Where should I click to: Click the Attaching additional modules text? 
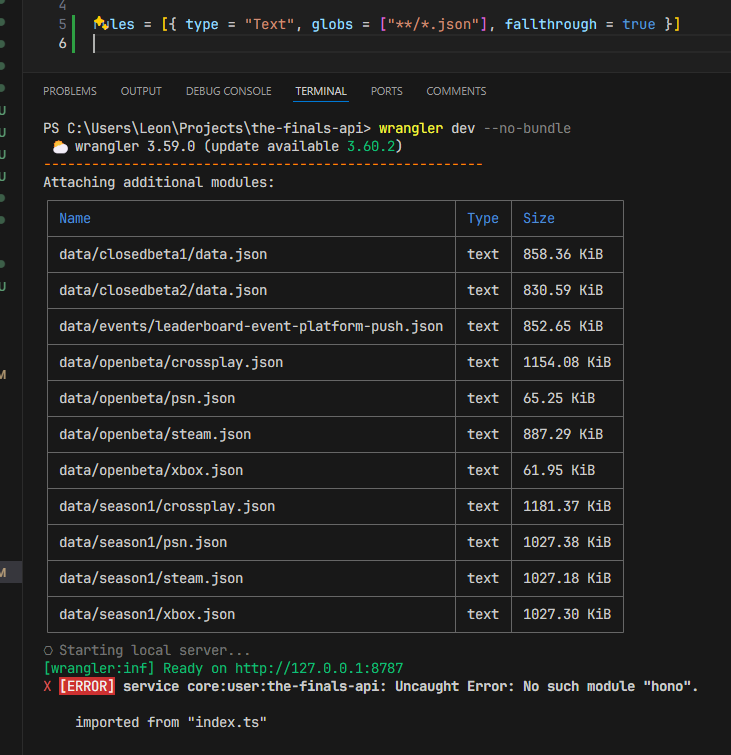159,182
